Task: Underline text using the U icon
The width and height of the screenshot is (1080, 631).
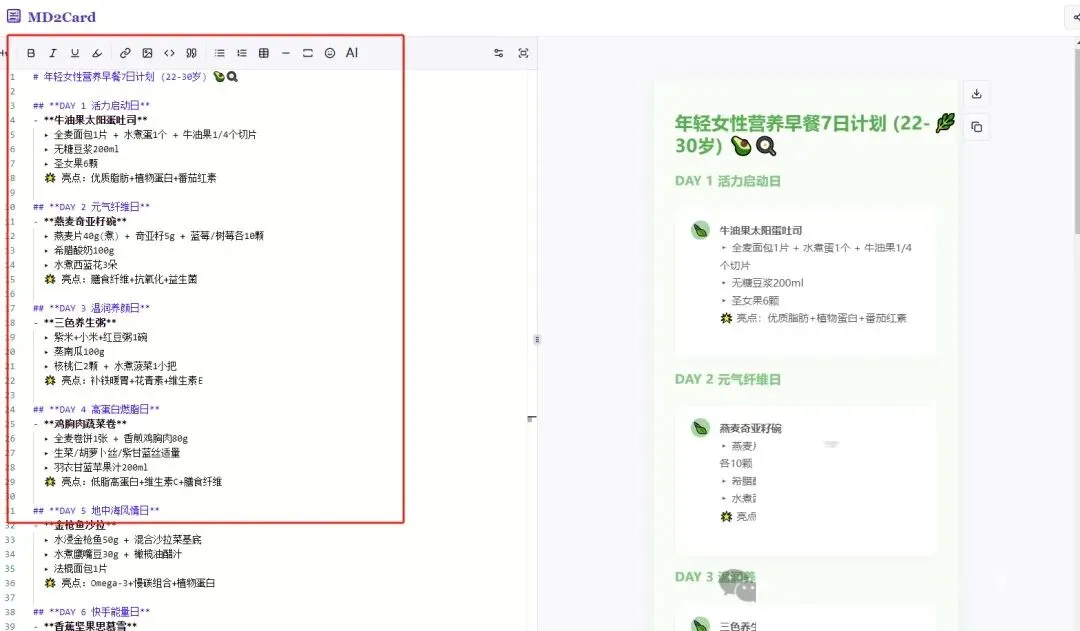Action: tap(75, 53)
